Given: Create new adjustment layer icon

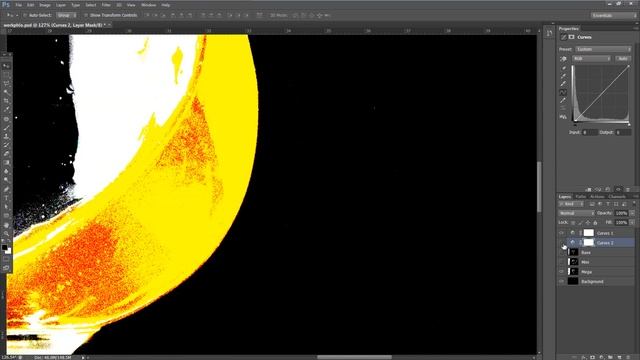Looking at the screenshot, I should coord(601,357).
